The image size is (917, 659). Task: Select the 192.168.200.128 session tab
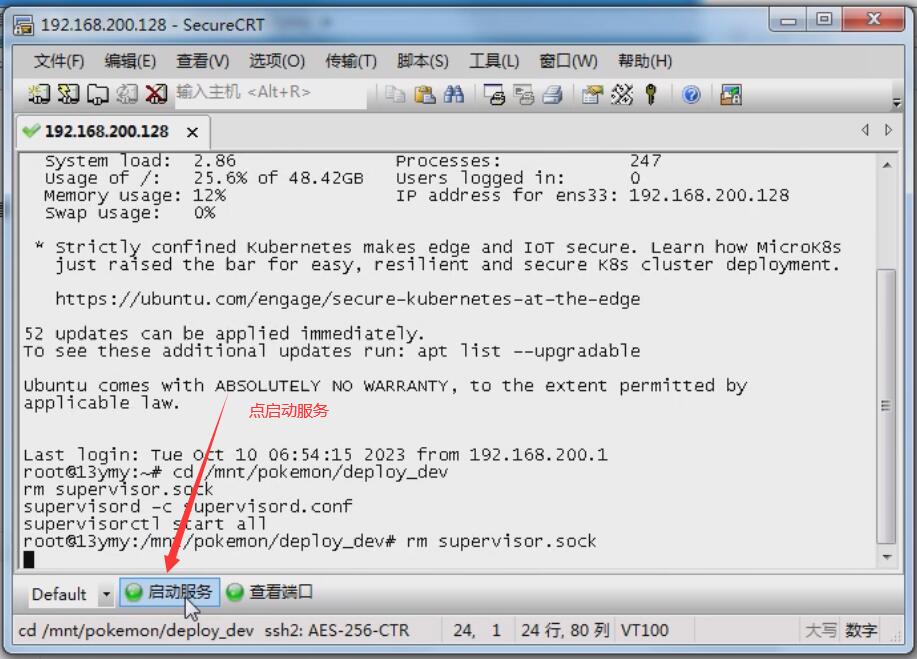click(x=106, y=131)
